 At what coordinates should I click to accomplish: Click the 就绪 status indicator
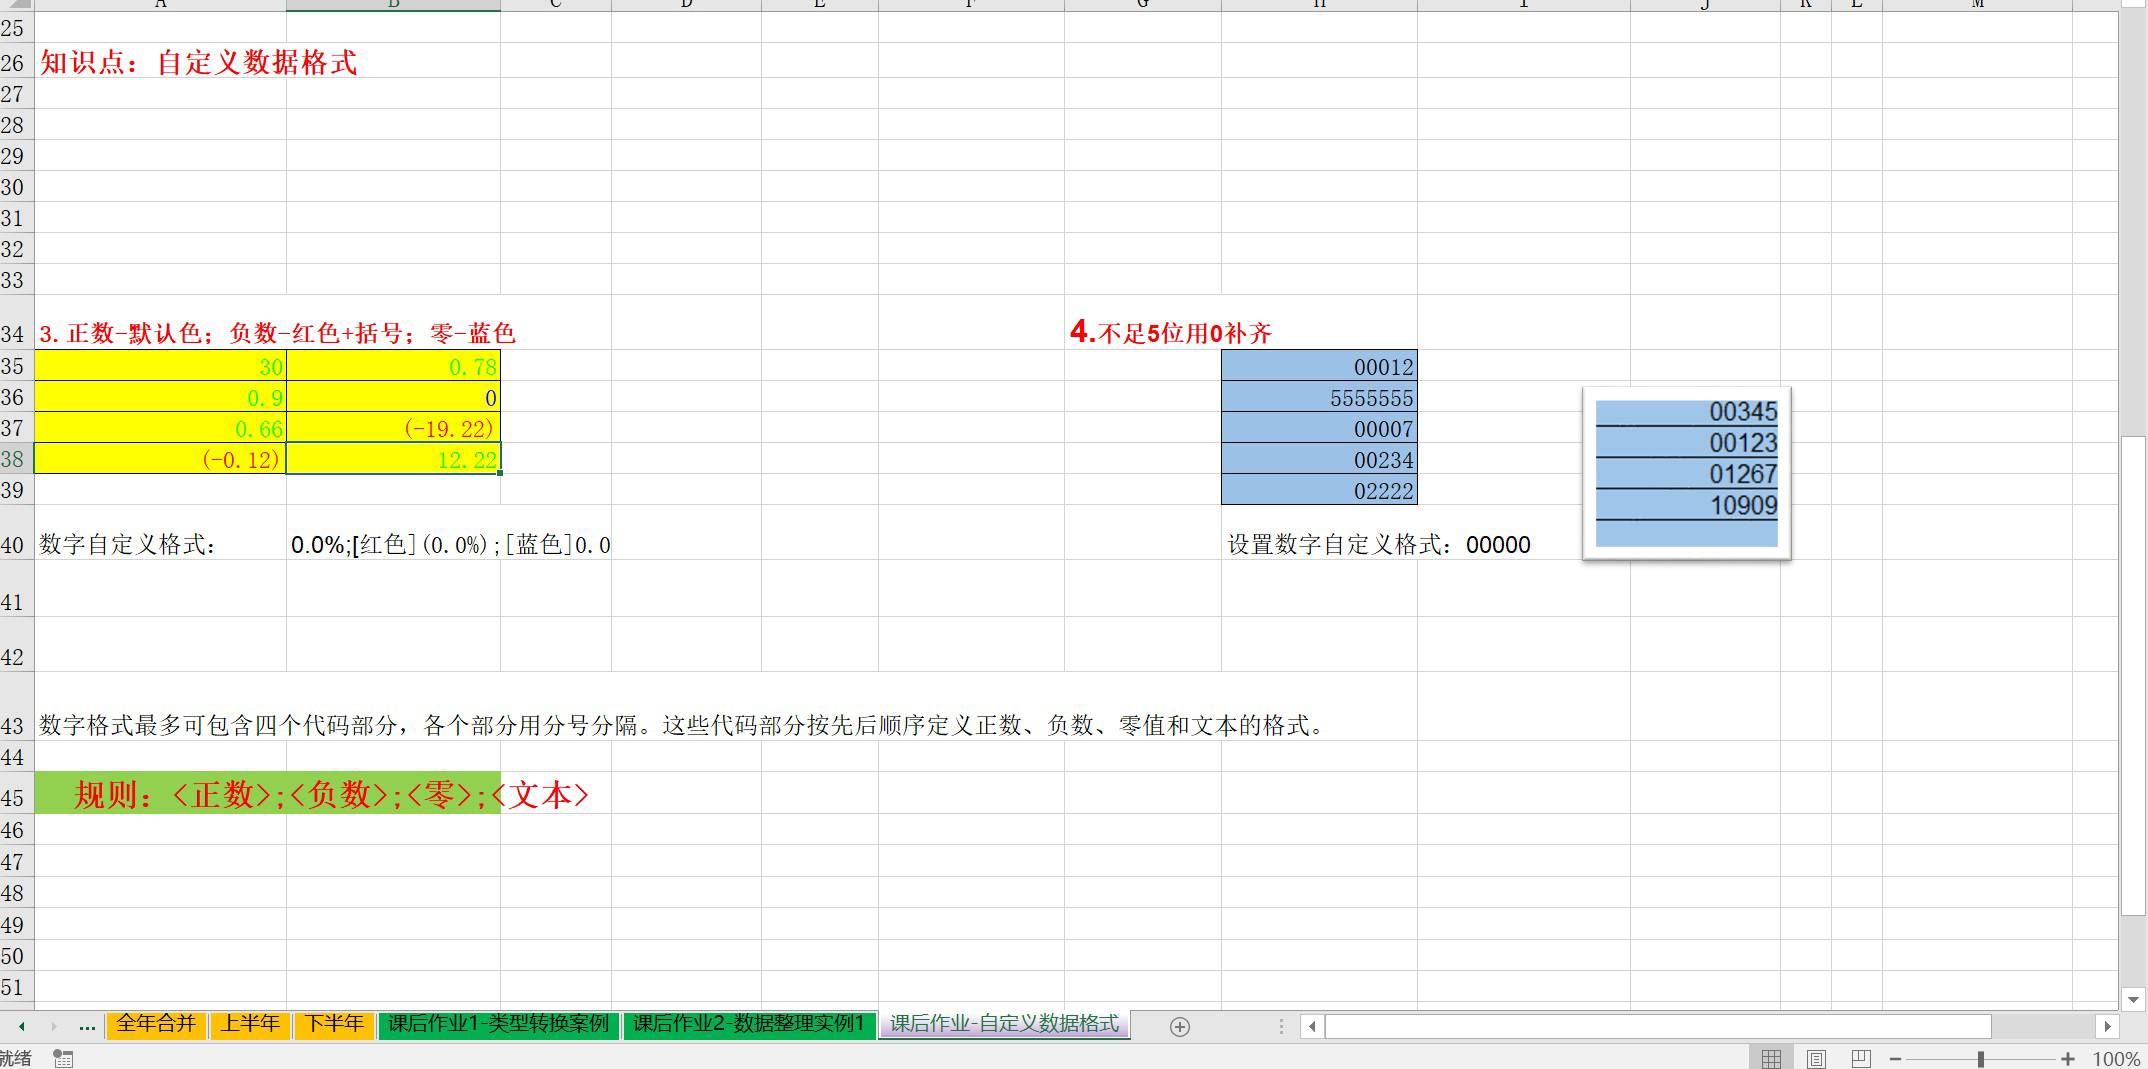click(x=16, y=1058)
